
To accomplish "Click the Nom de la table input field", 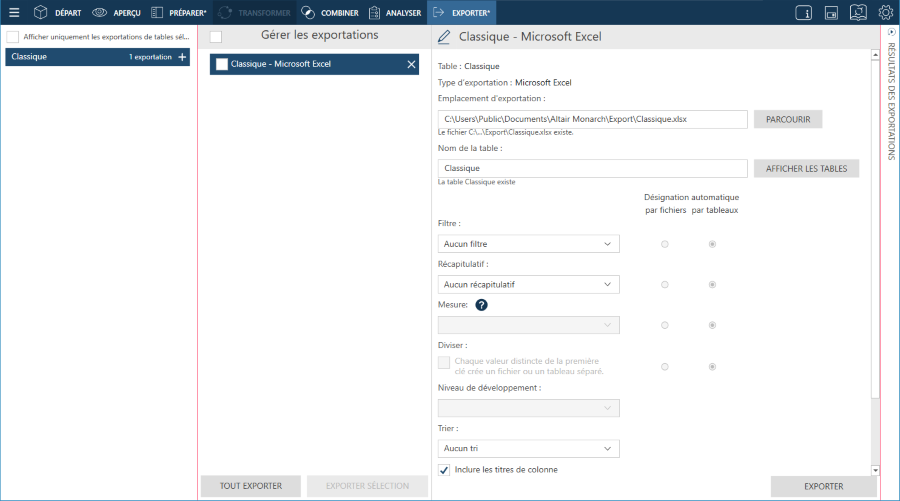I will coord(593,169).
